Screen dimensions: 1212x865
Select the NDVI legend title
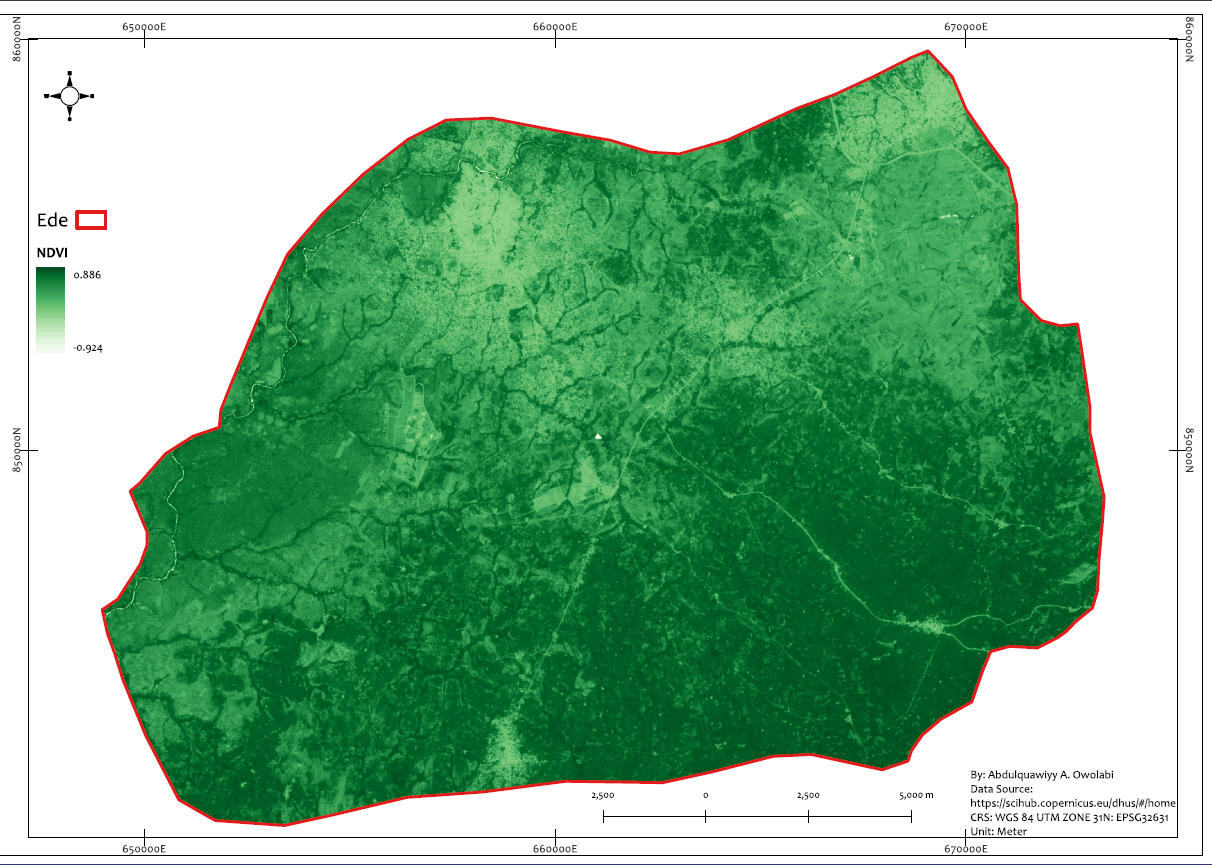pyautogui.click(x=51, y=253)
